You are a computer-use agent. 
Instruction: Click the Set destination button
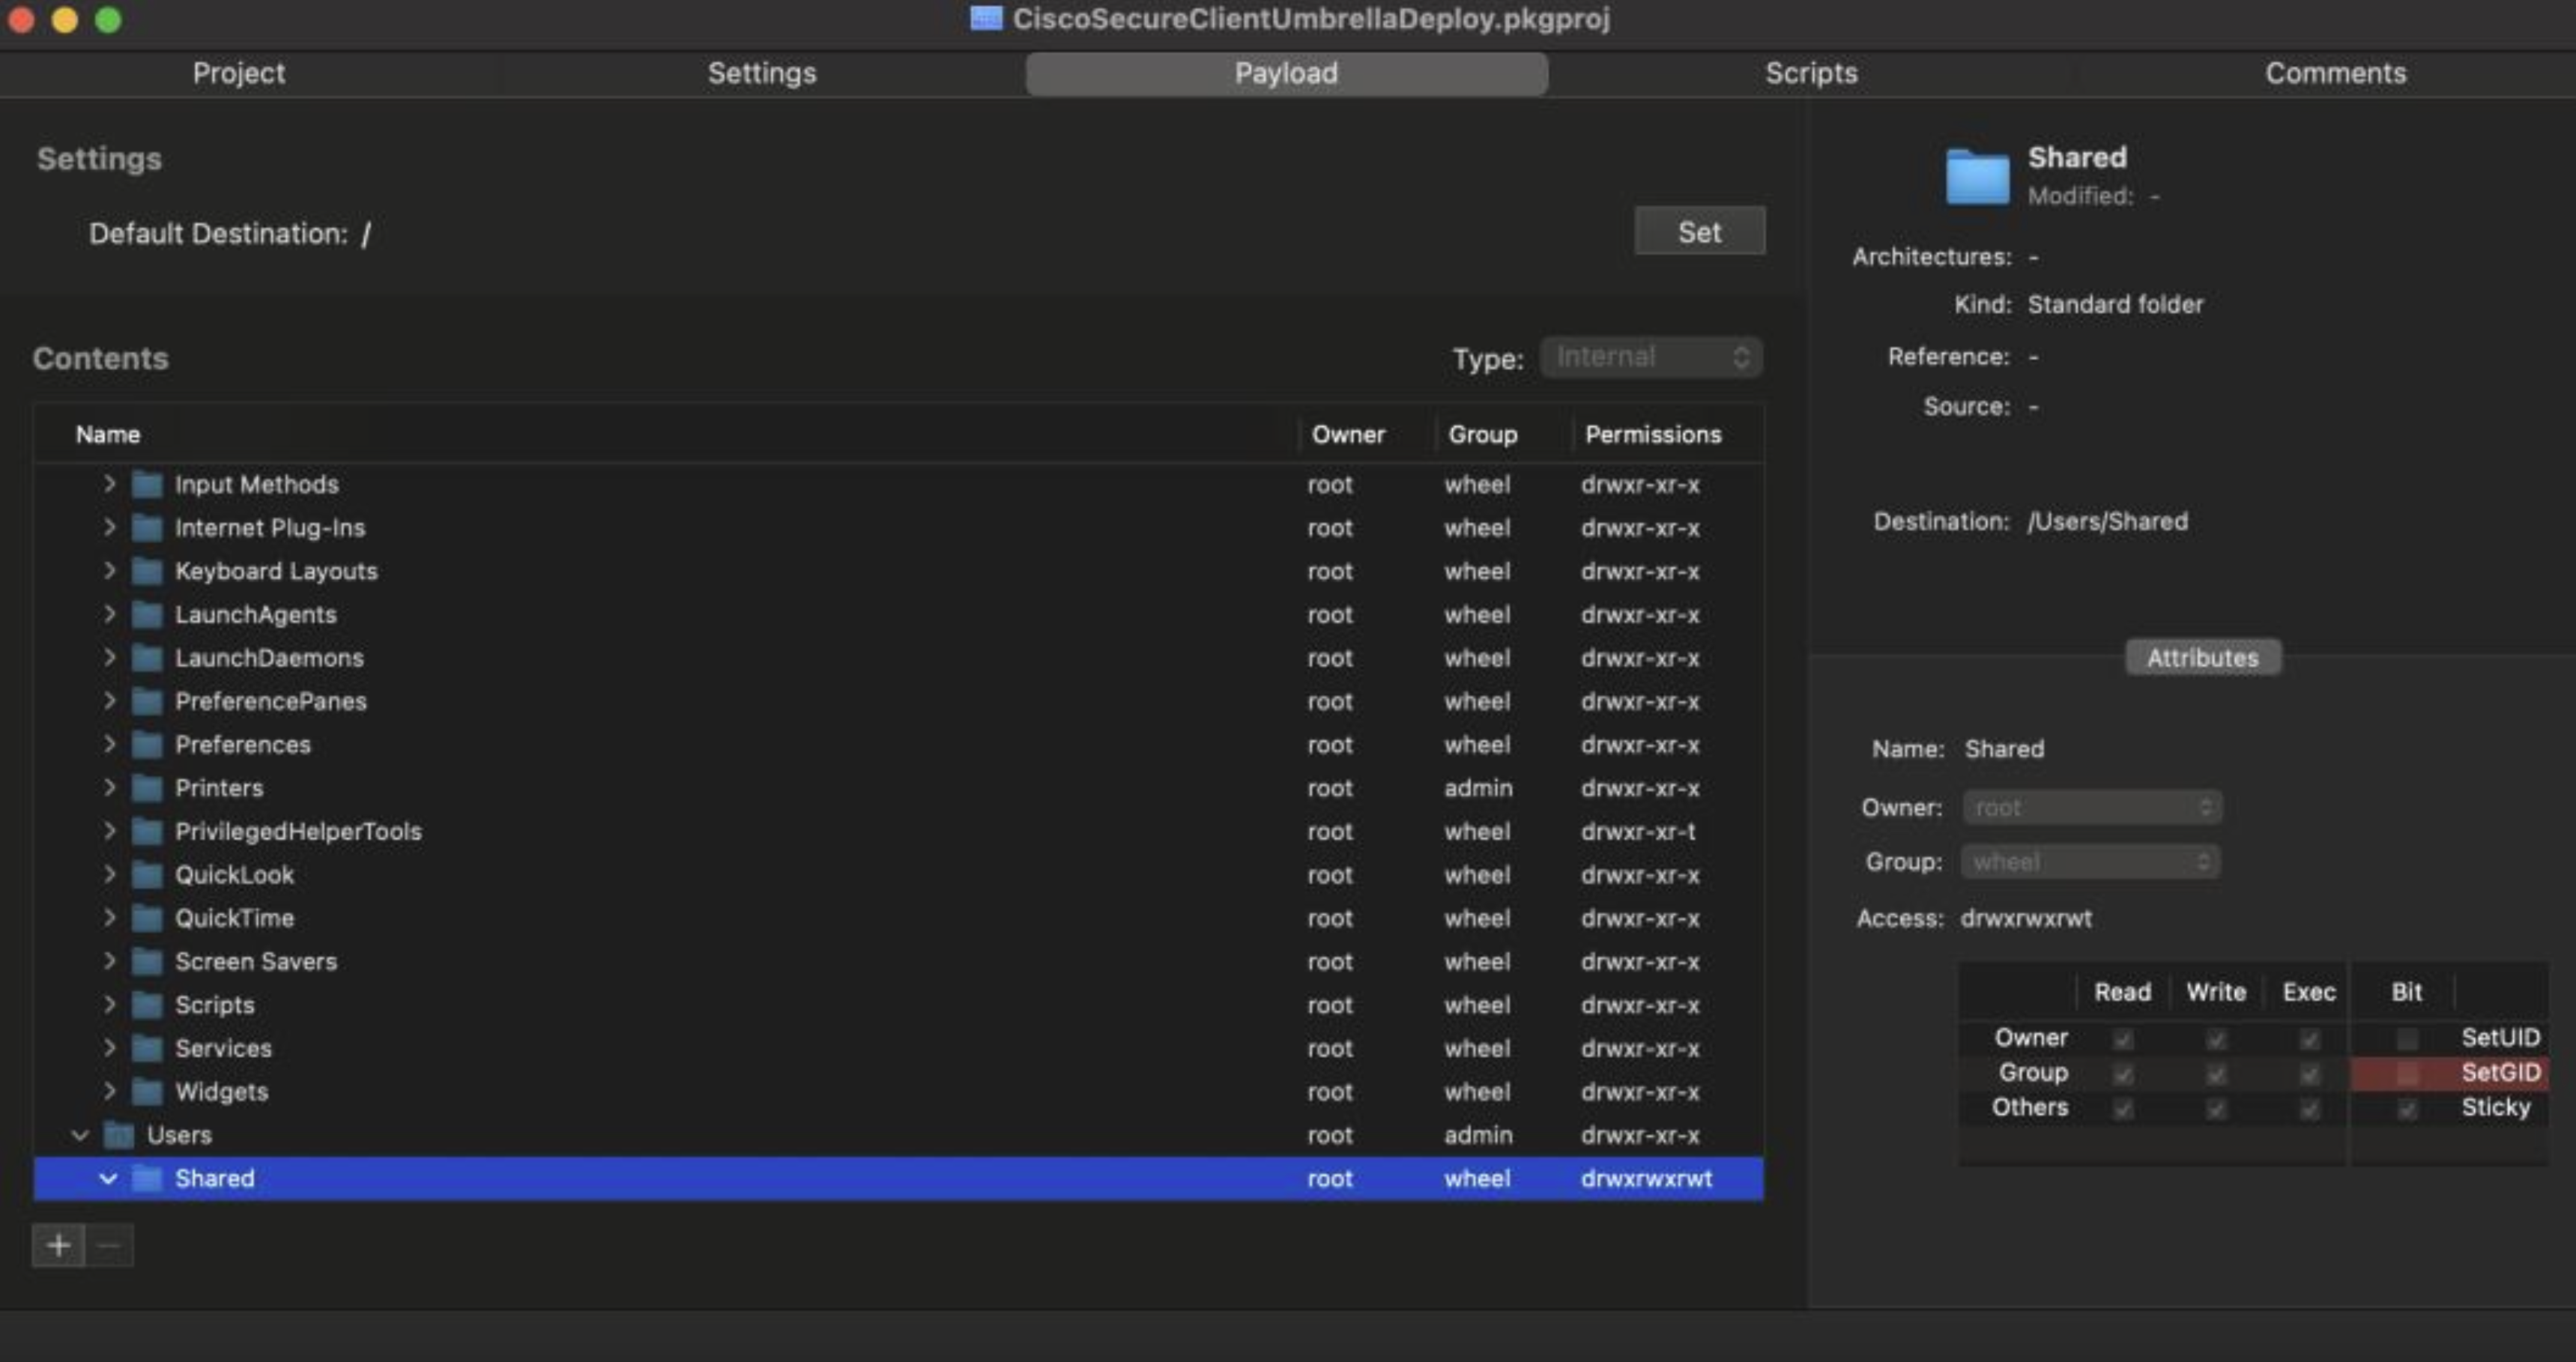tap(1699, 232)
